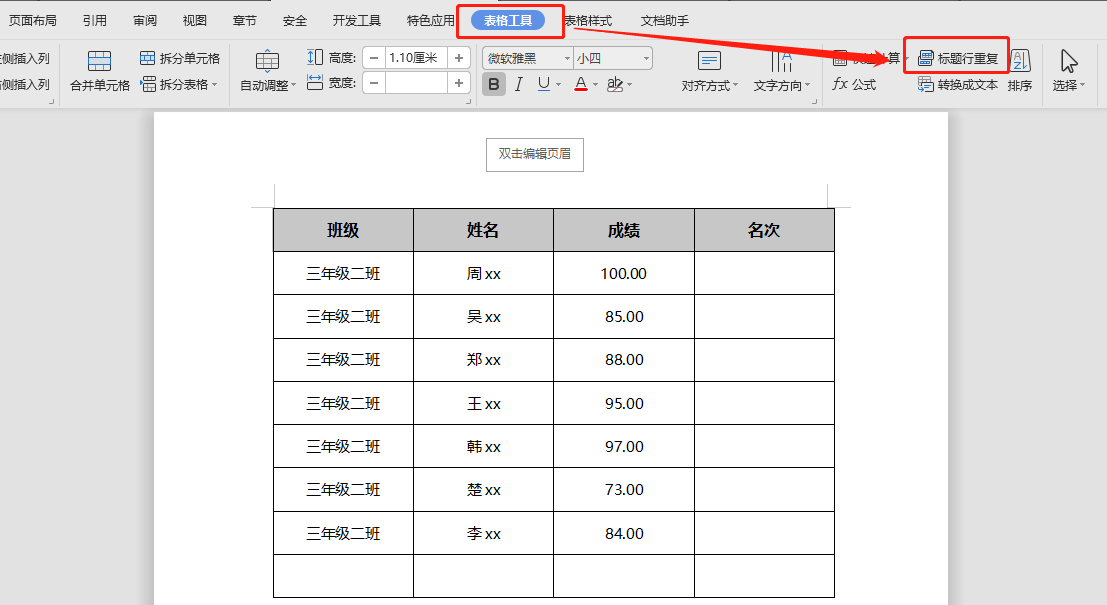Open the 审阅 ribbon tab
This screenshot has height=605, width=1107.
(x=144, y=19)
